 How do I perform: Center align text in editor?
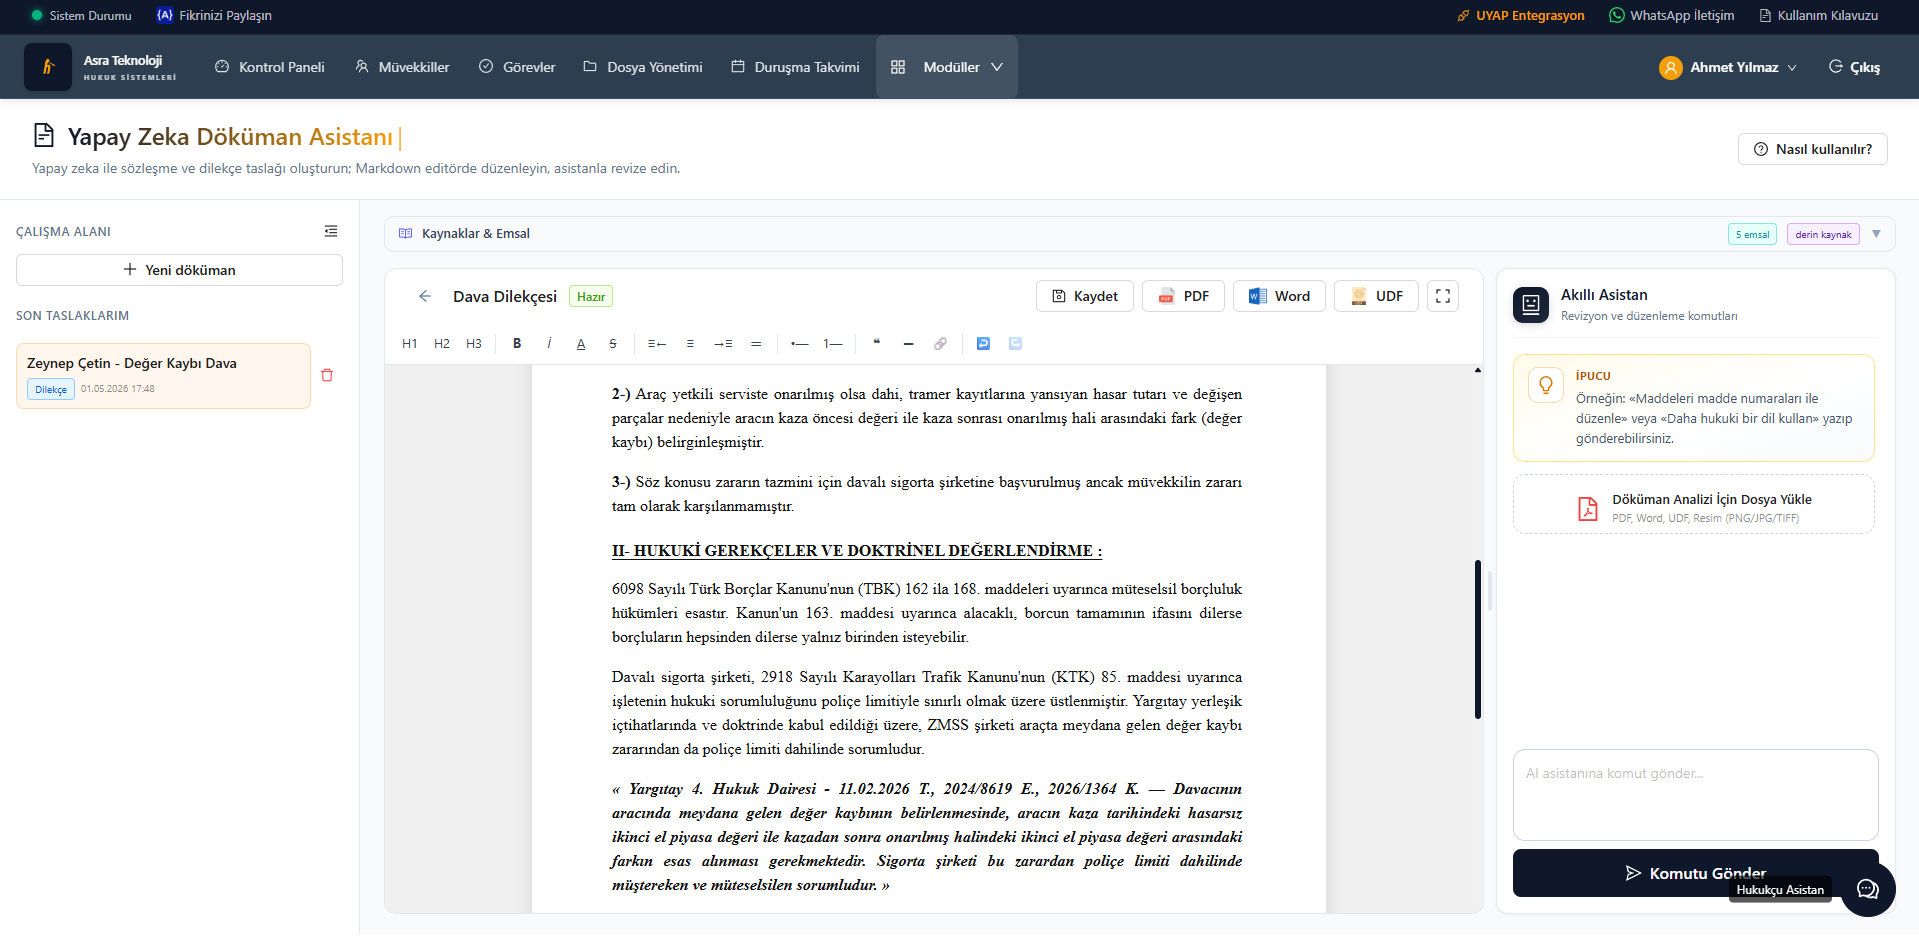click(x=690, y=344)
